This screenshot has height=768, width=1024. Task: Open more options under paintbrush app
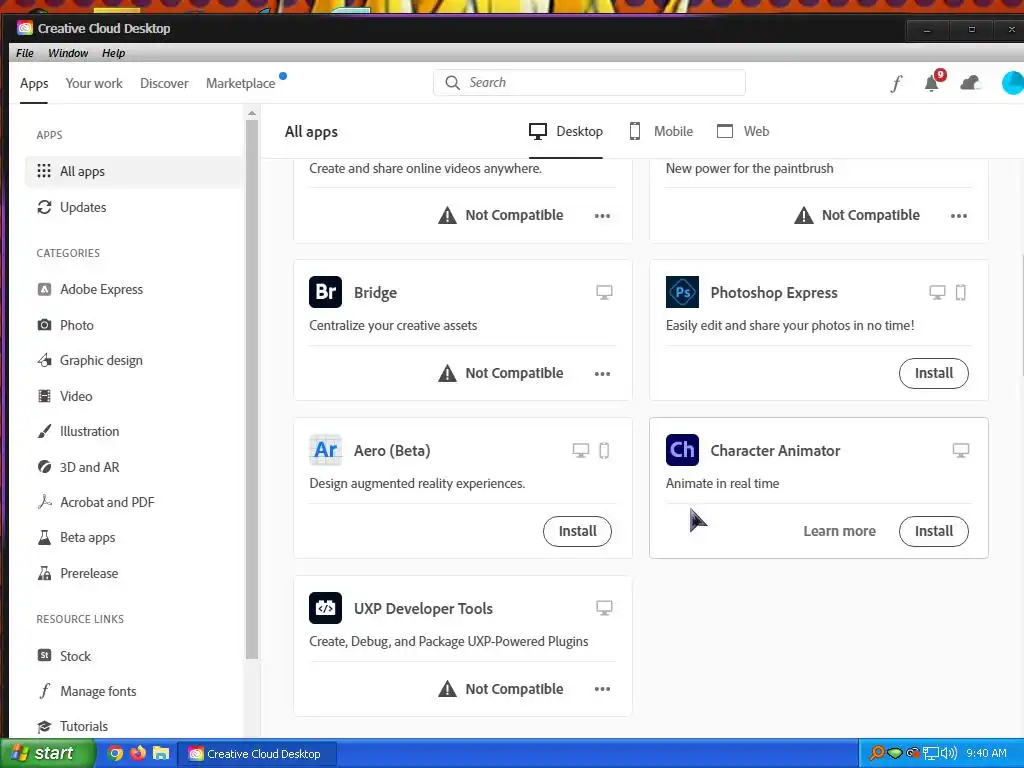(959, 216)
